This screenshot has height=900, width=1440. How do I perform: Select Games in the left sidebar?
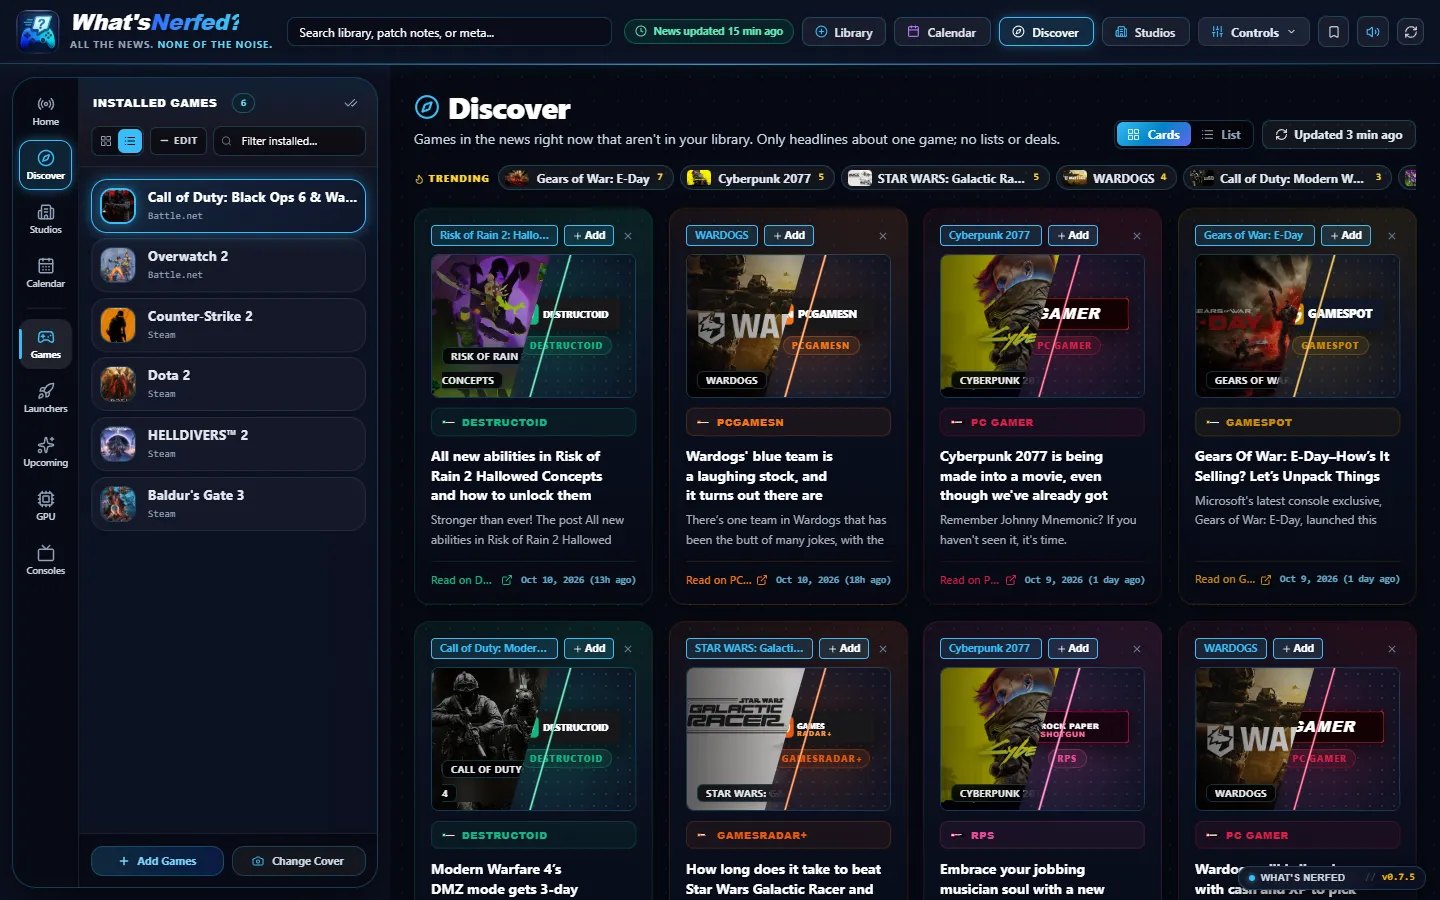coord(45,343)
